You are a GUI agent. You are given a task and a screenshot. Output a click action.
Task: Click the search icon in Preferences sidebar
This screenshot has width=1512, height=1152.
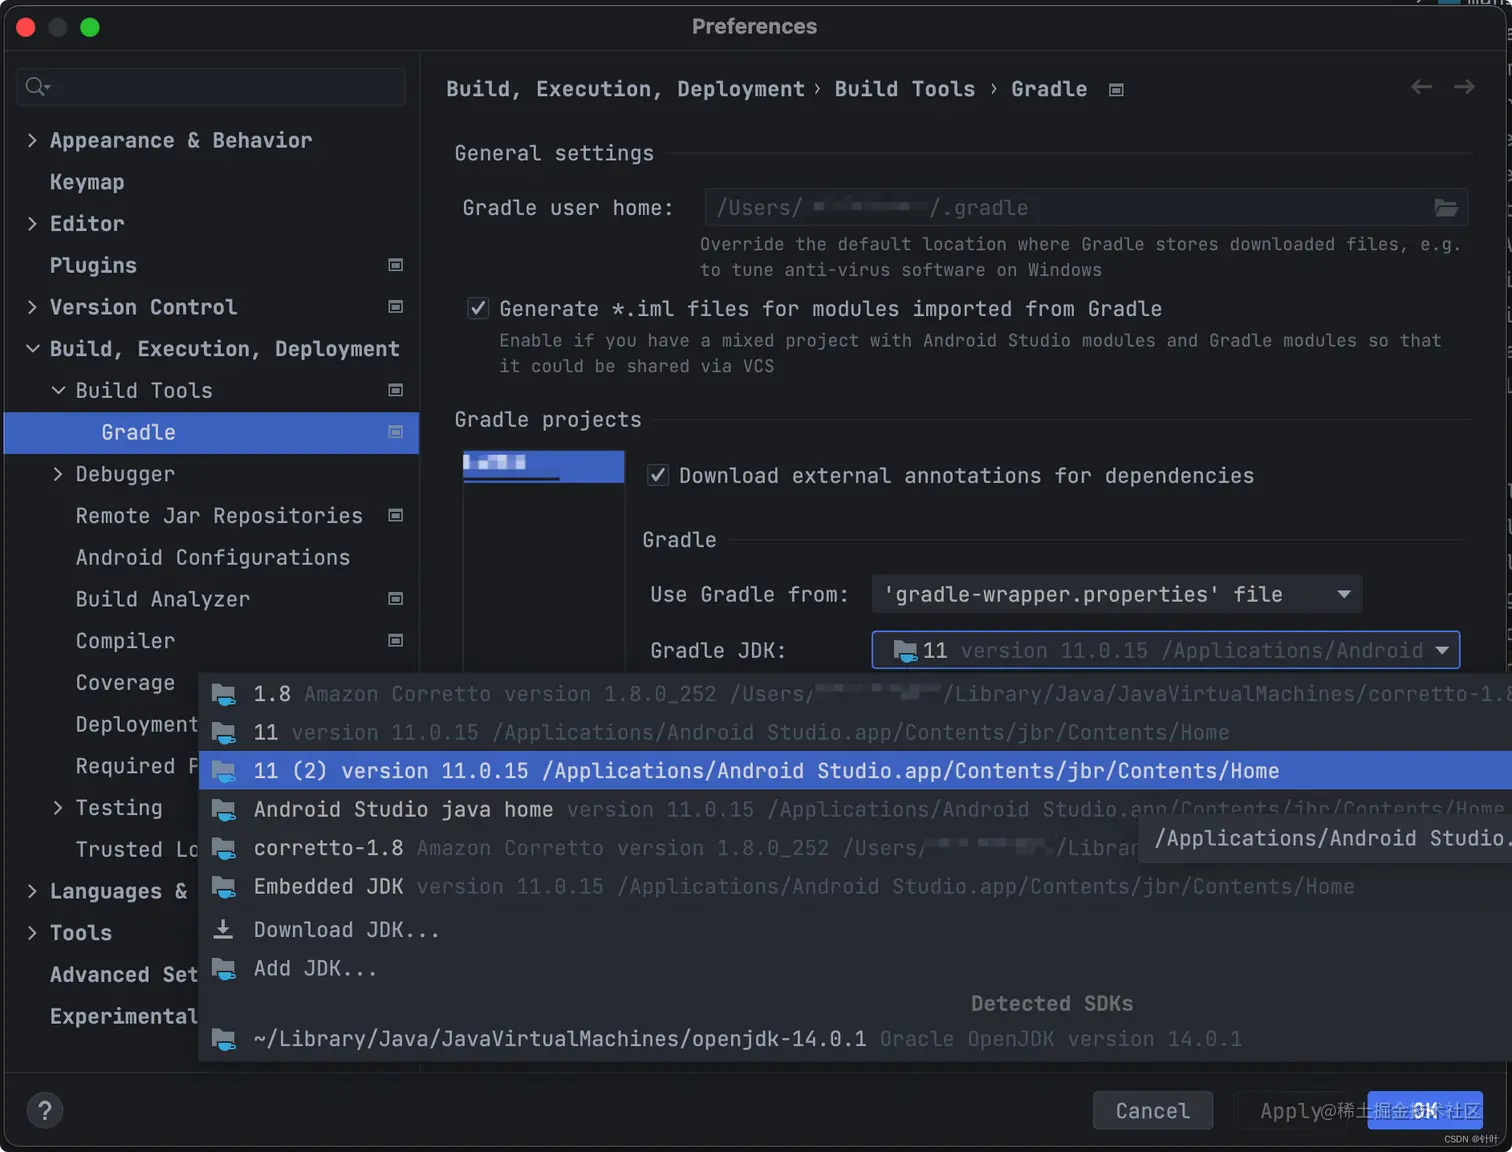37,87
